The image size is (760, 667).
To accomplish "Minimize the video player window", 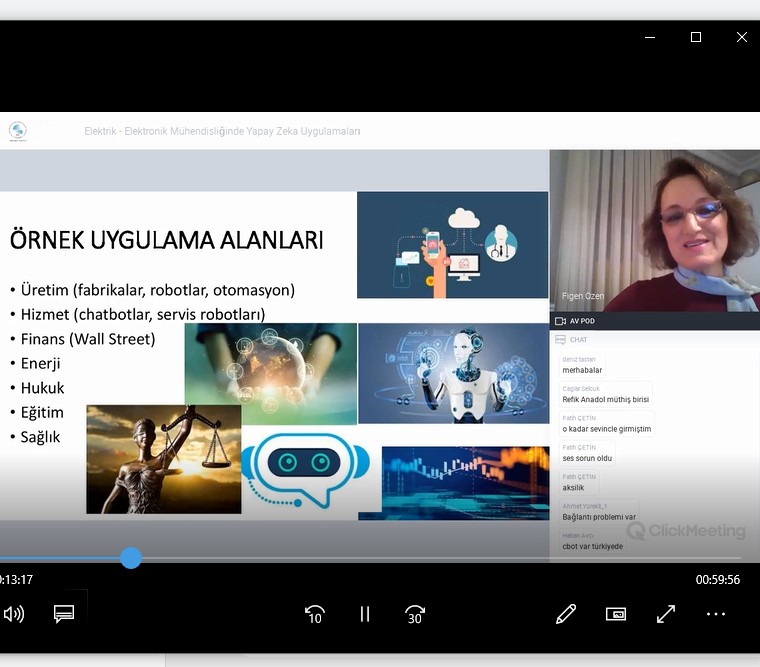I will (650, 37).
